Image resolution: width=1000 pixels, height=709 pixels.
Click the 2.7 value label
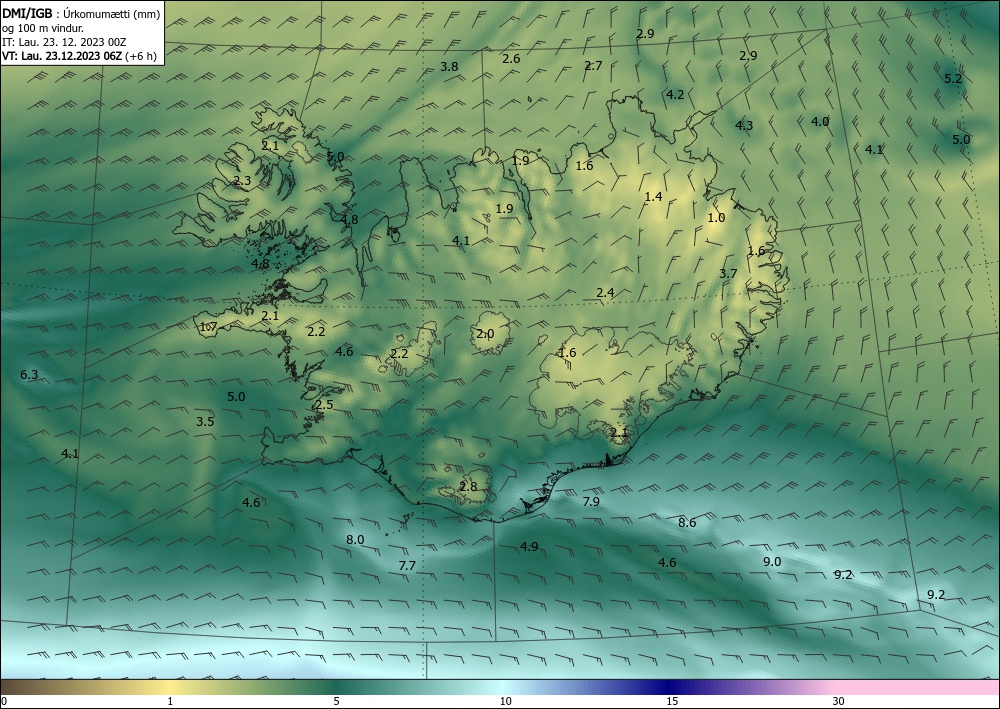point(593,66)
